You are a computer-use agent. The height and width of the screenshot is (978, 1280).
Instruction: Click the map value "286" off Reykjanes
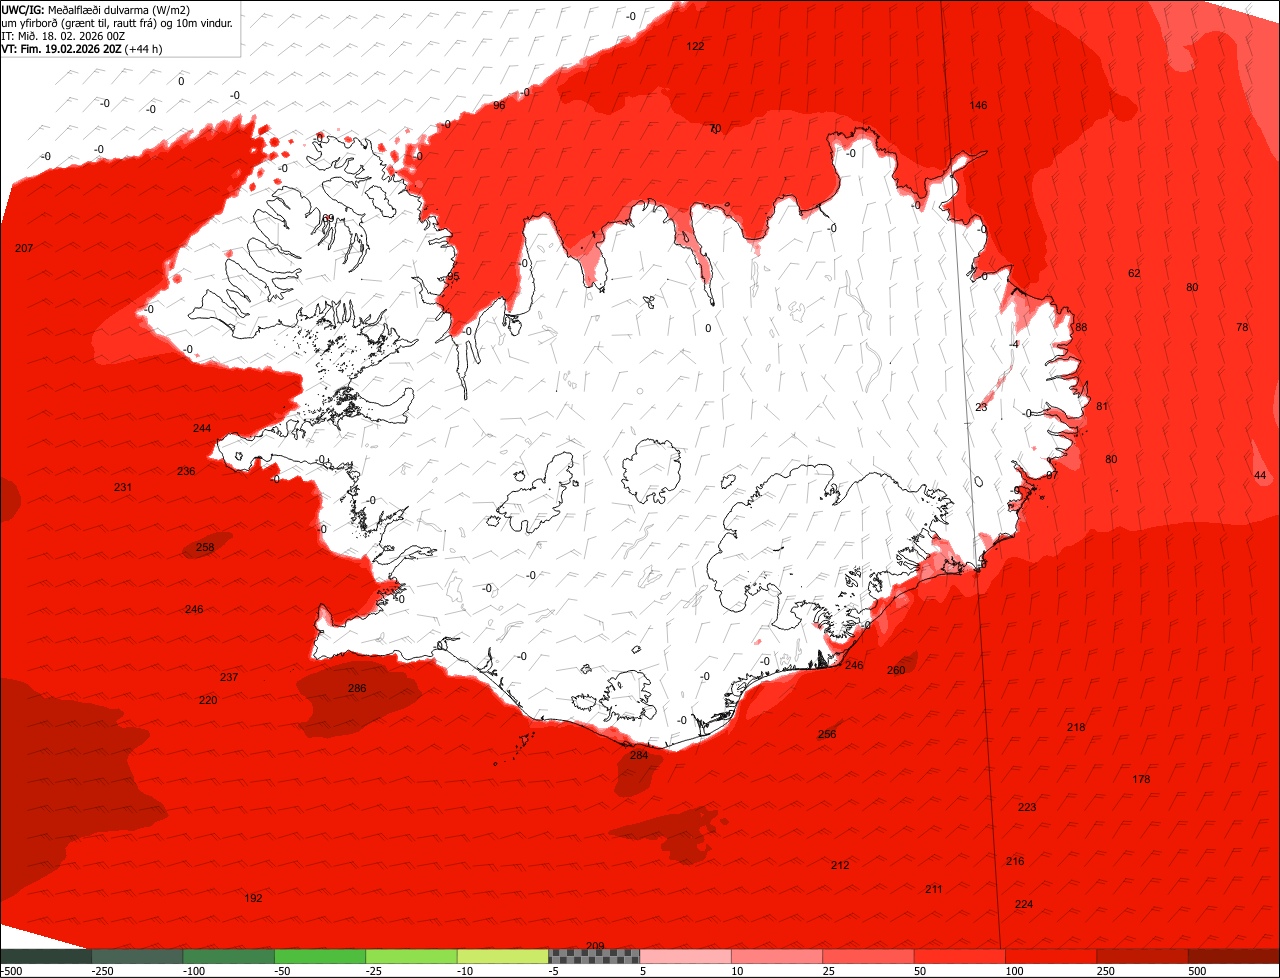pos(357,688)
